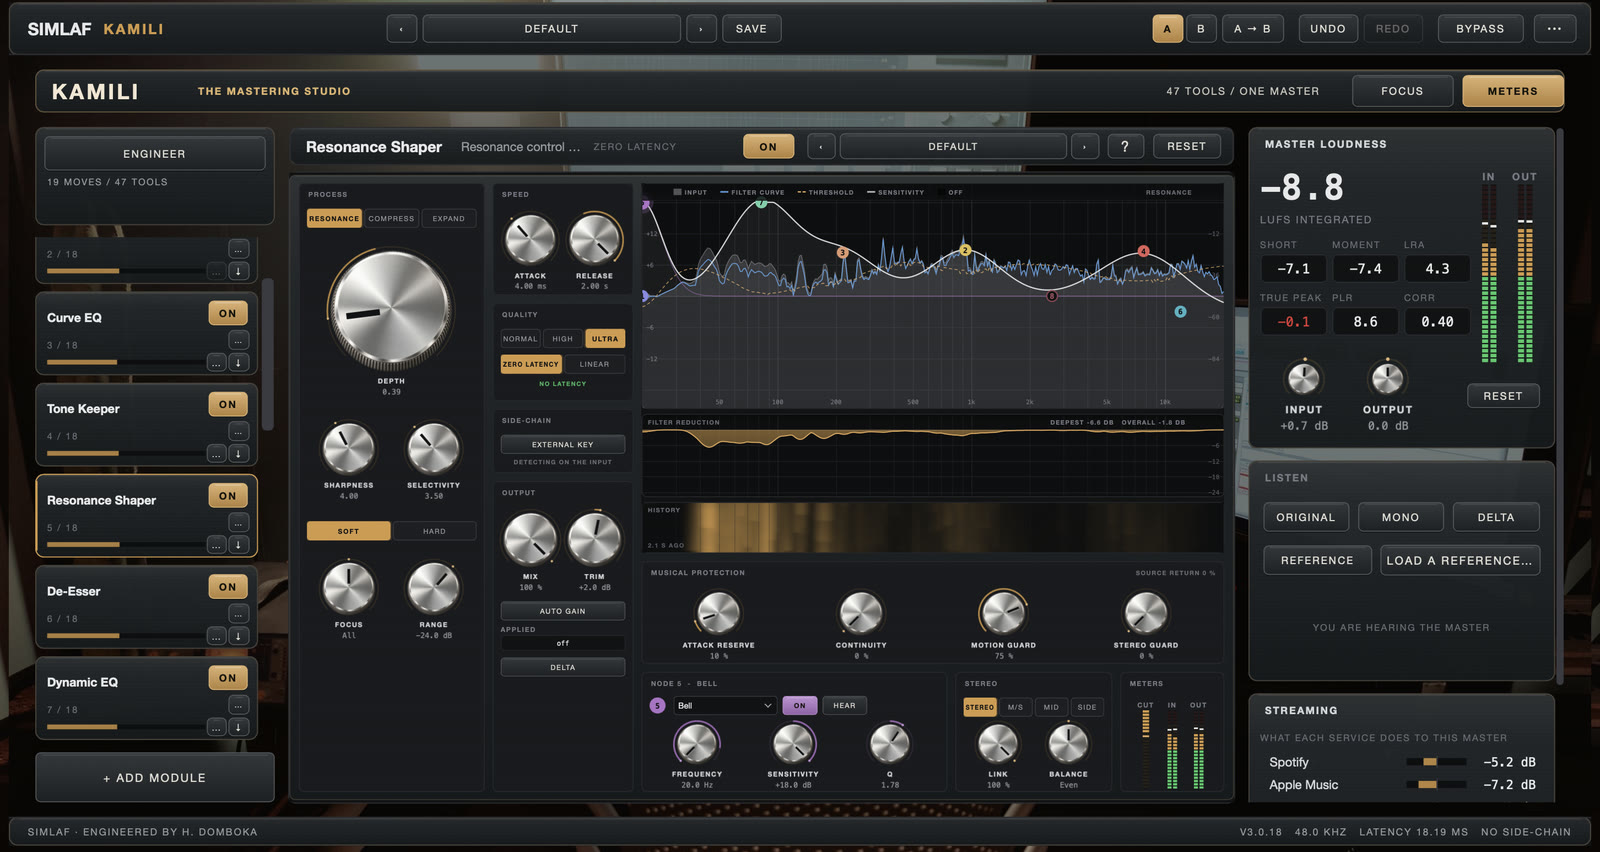Go to the previous global preset
1600x852 pixels.
[x=401, y=29]
